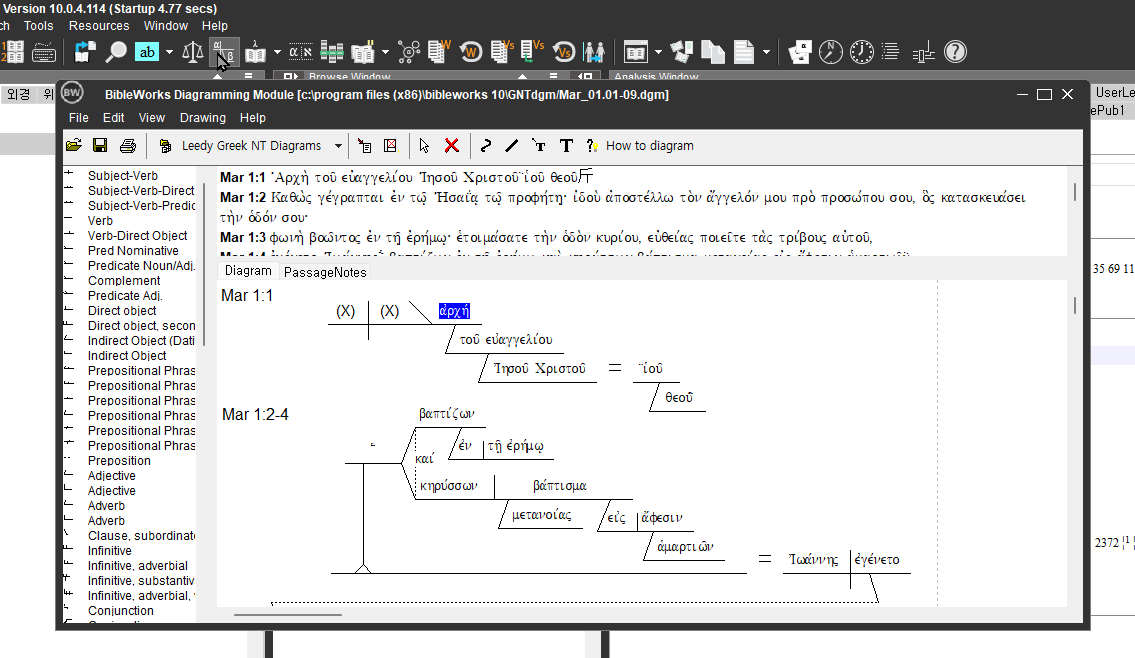Open the Tools menu in BibleWorks main window
The image size is (1135, 658).
click(38, 25)
